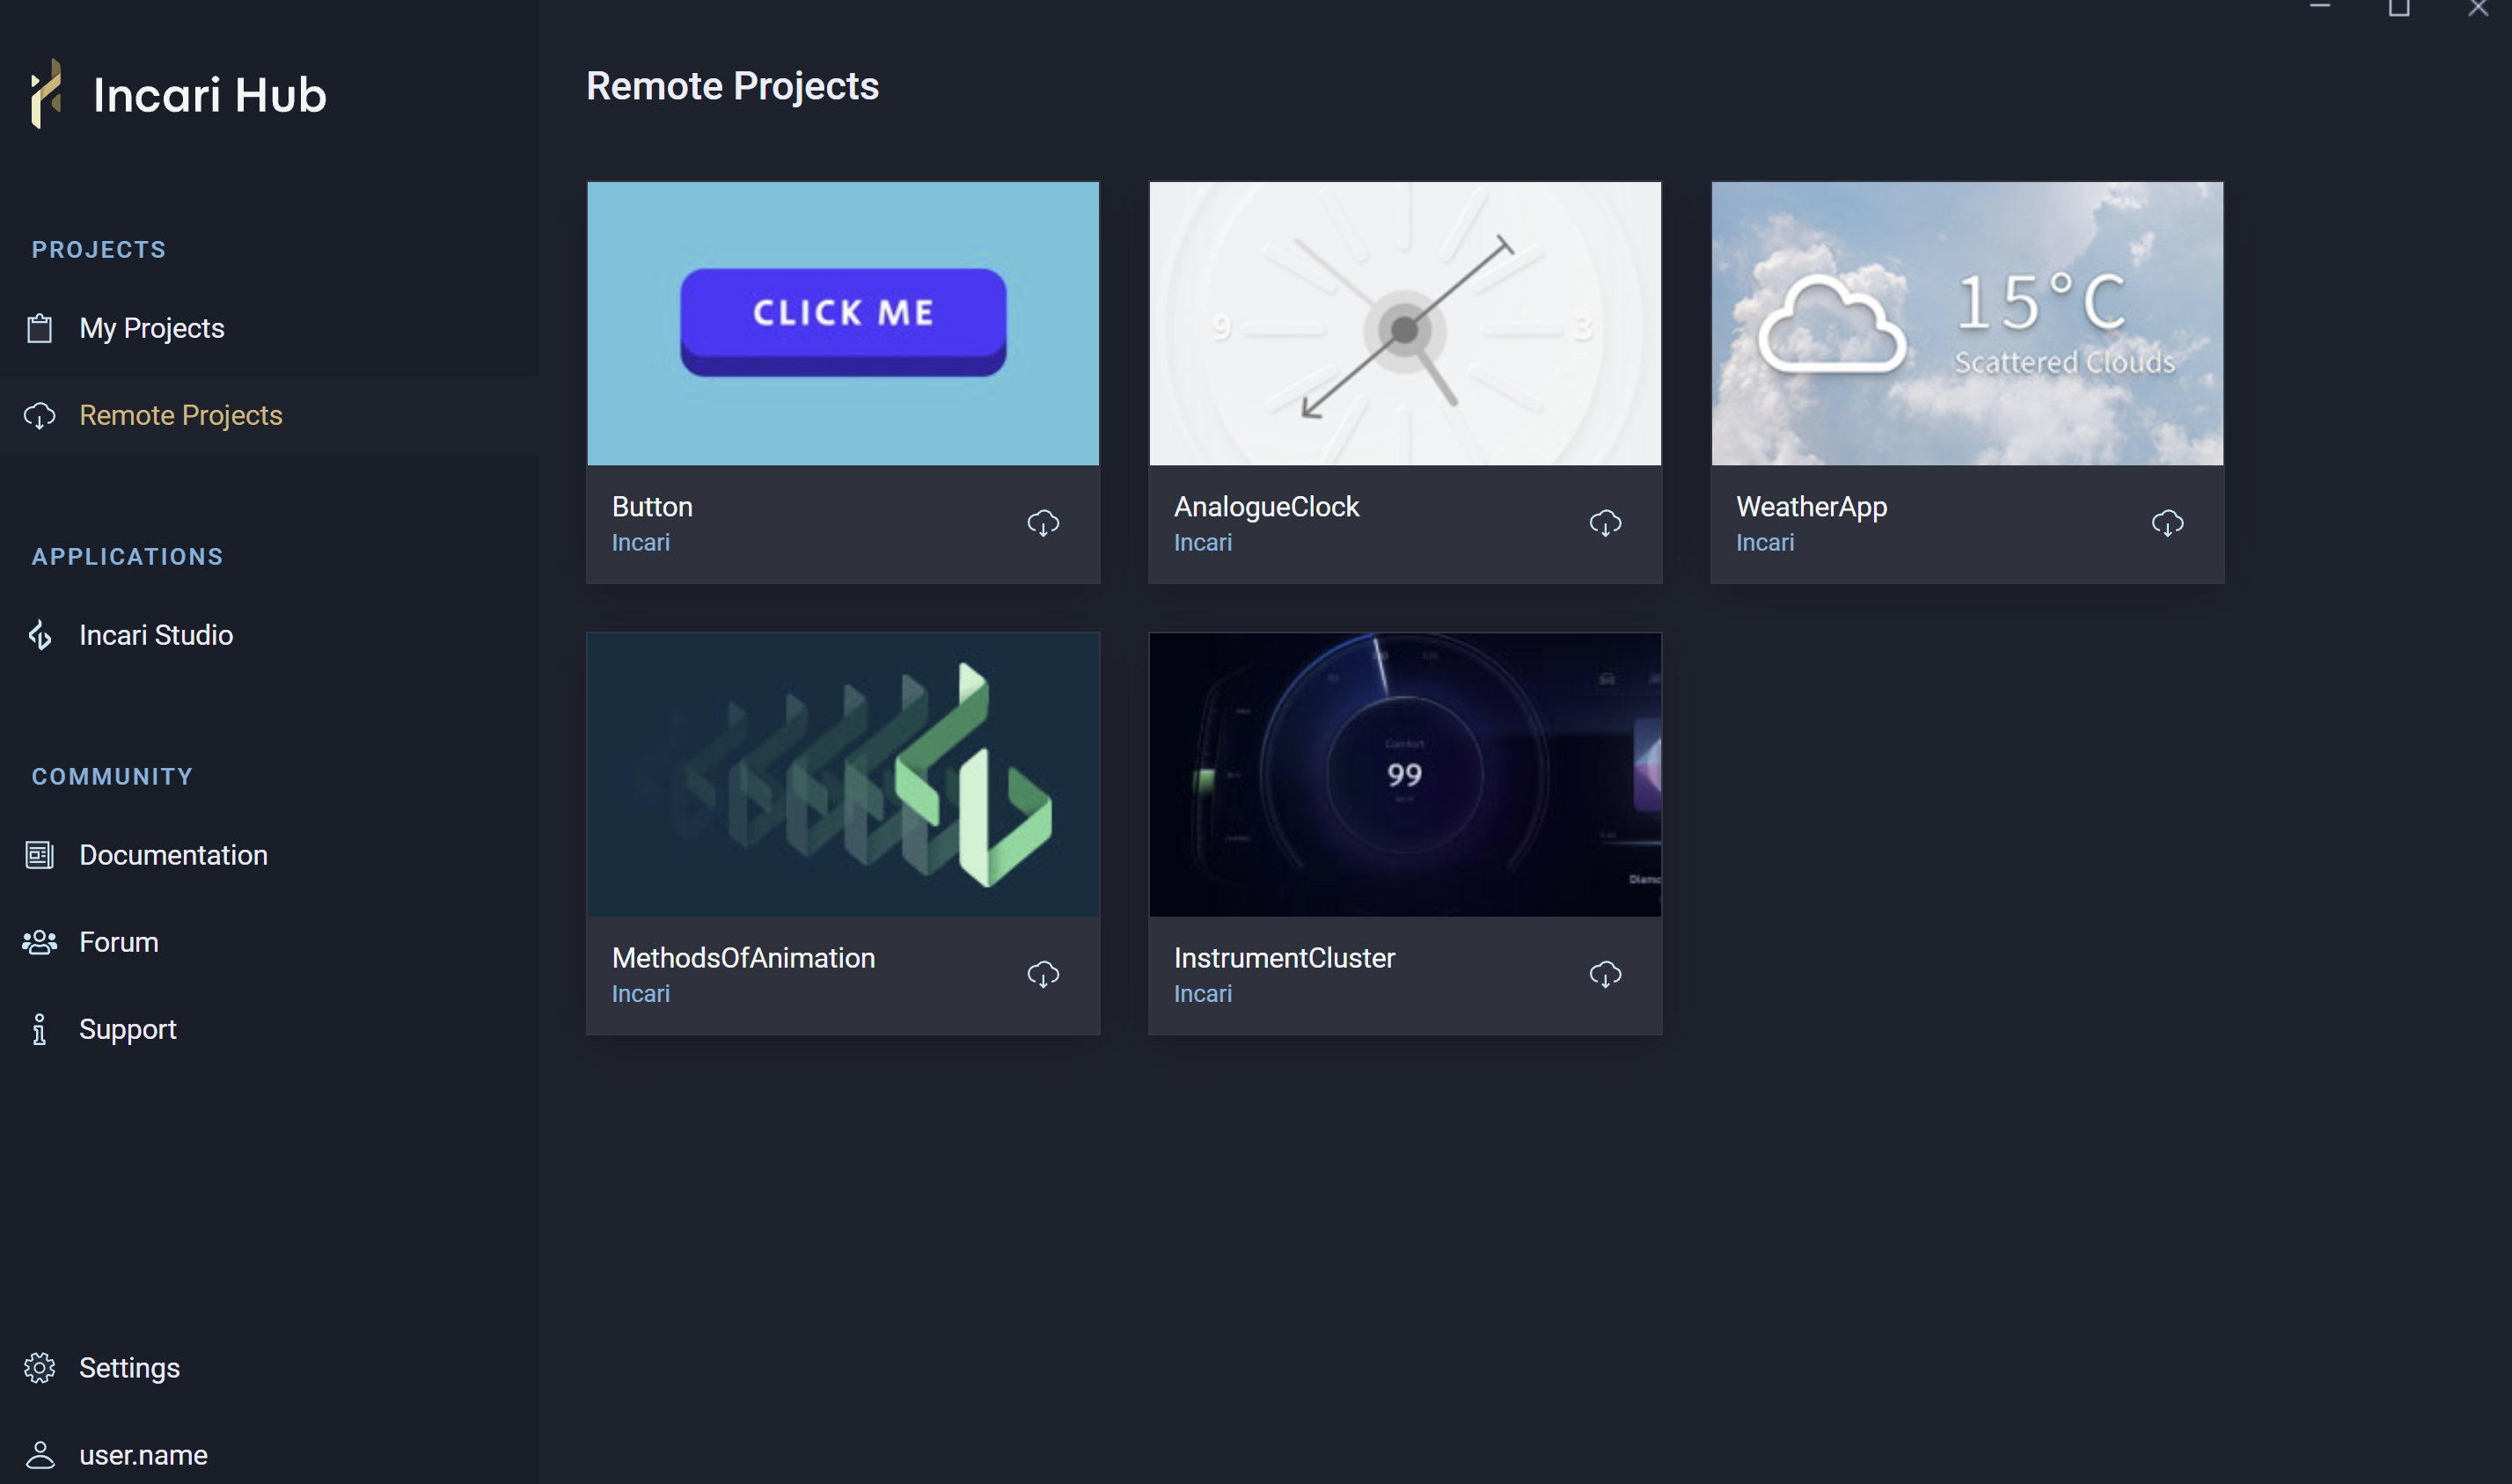
Task: Open the Support page
Action: coord(269,1029)
